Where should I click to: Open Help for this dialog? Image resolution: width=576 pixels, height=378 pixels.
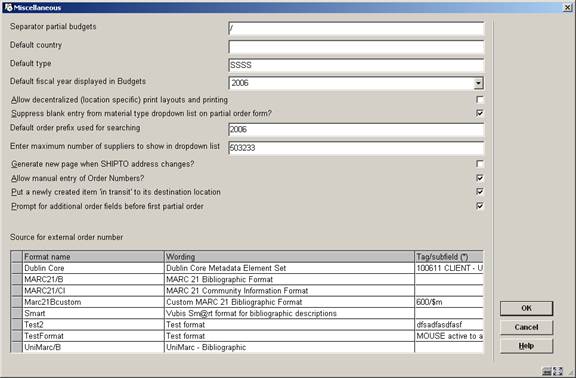coord(526,346)
